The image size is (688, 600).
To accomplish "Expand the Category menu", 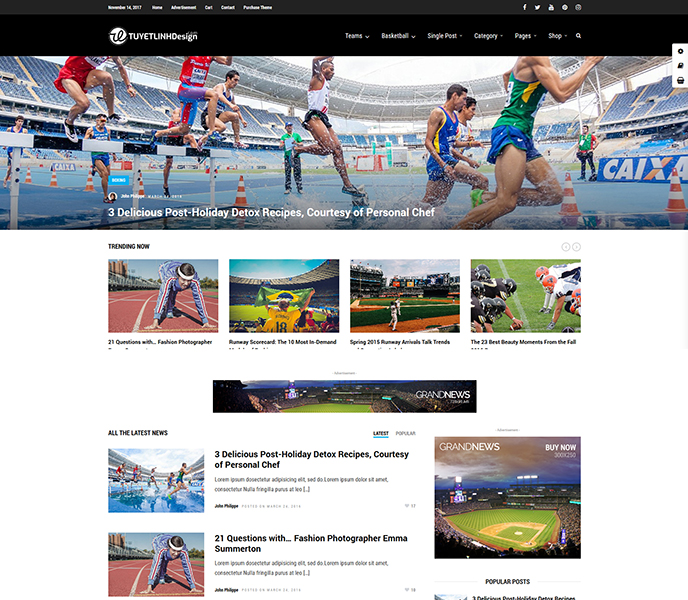I will (x=488, y=36).
